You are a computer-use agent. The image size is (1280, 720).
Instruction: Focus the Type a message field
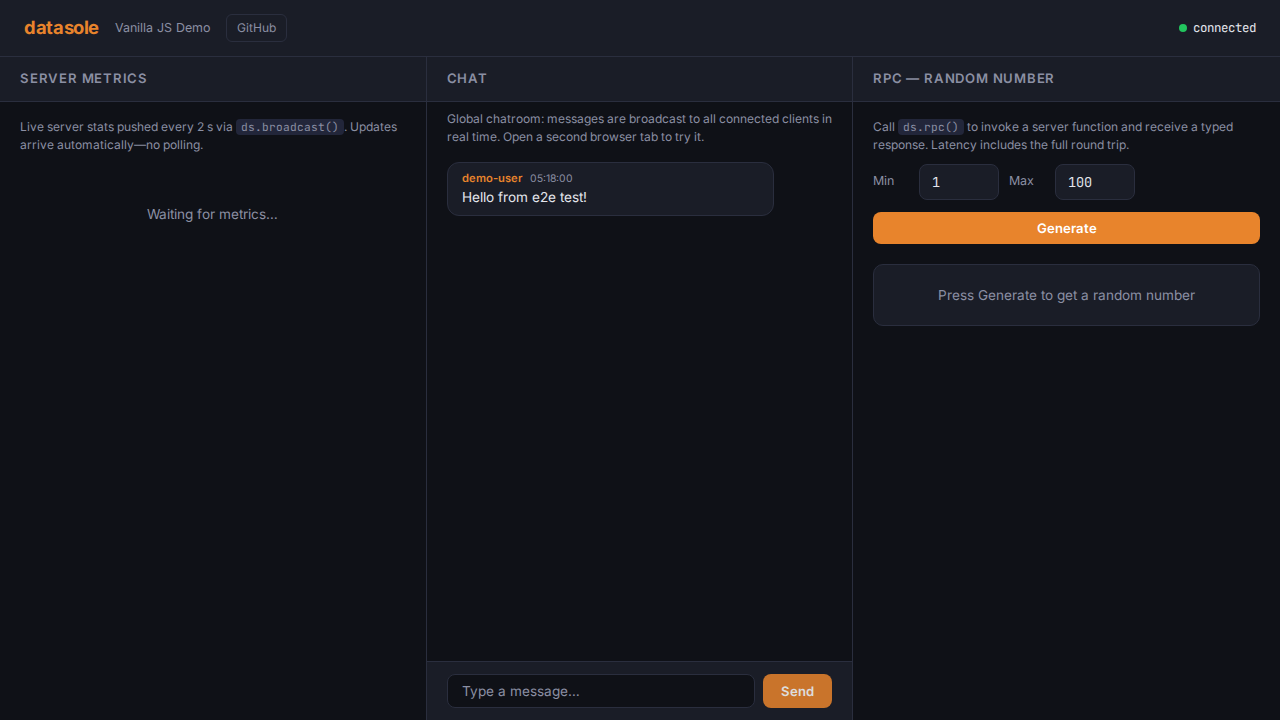(601, 691)
